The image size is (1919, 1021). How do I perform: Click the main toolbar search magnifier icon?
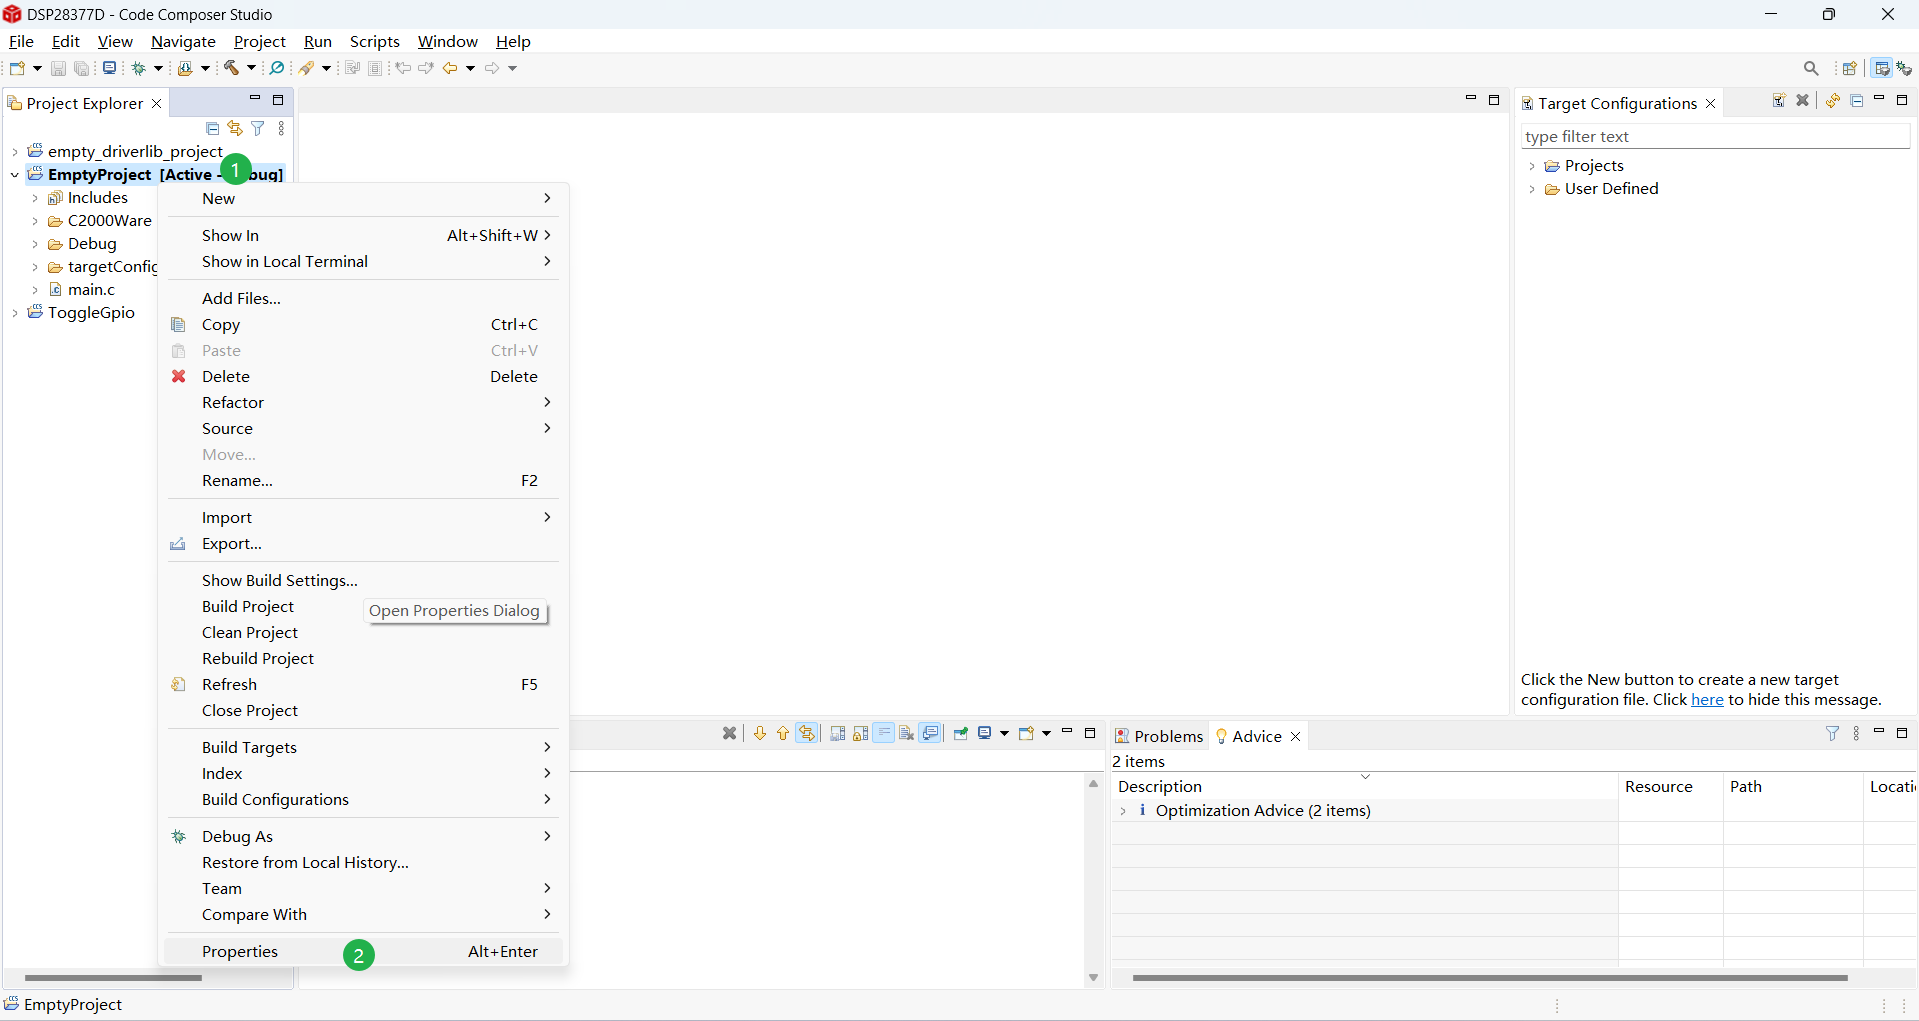tap(1811, 68)
